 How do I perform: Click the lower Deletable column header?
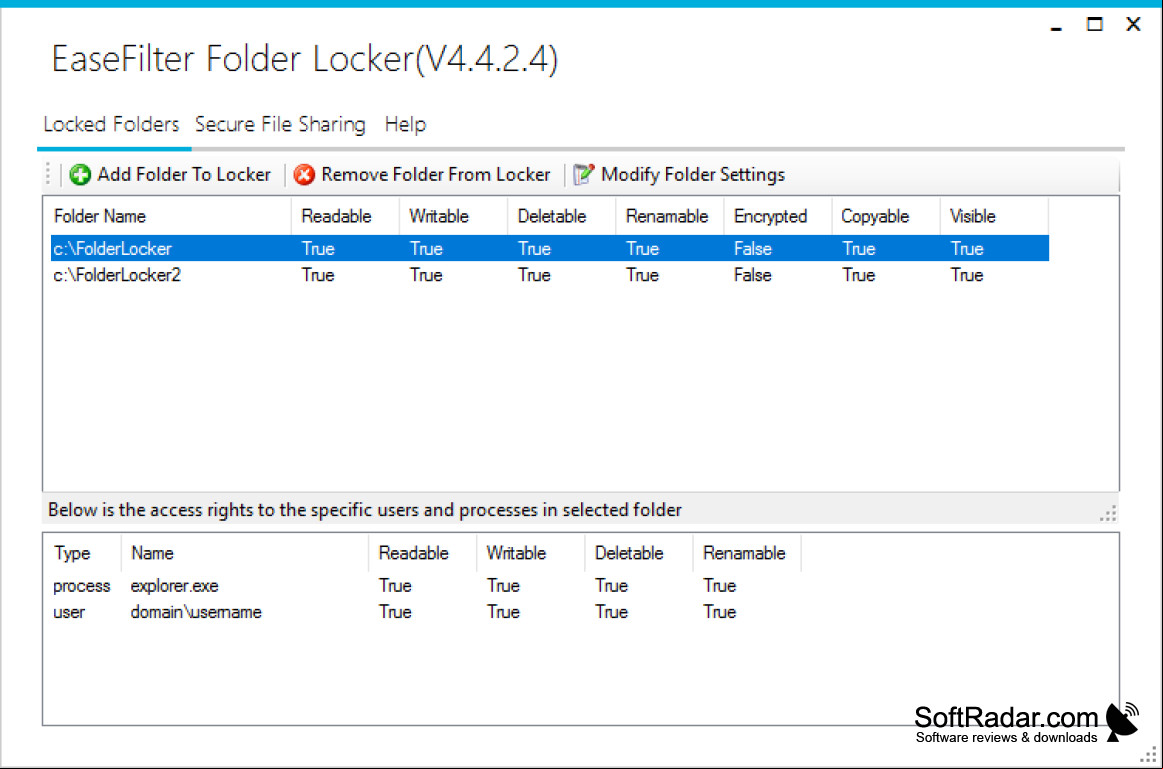(x=639, y=552)
